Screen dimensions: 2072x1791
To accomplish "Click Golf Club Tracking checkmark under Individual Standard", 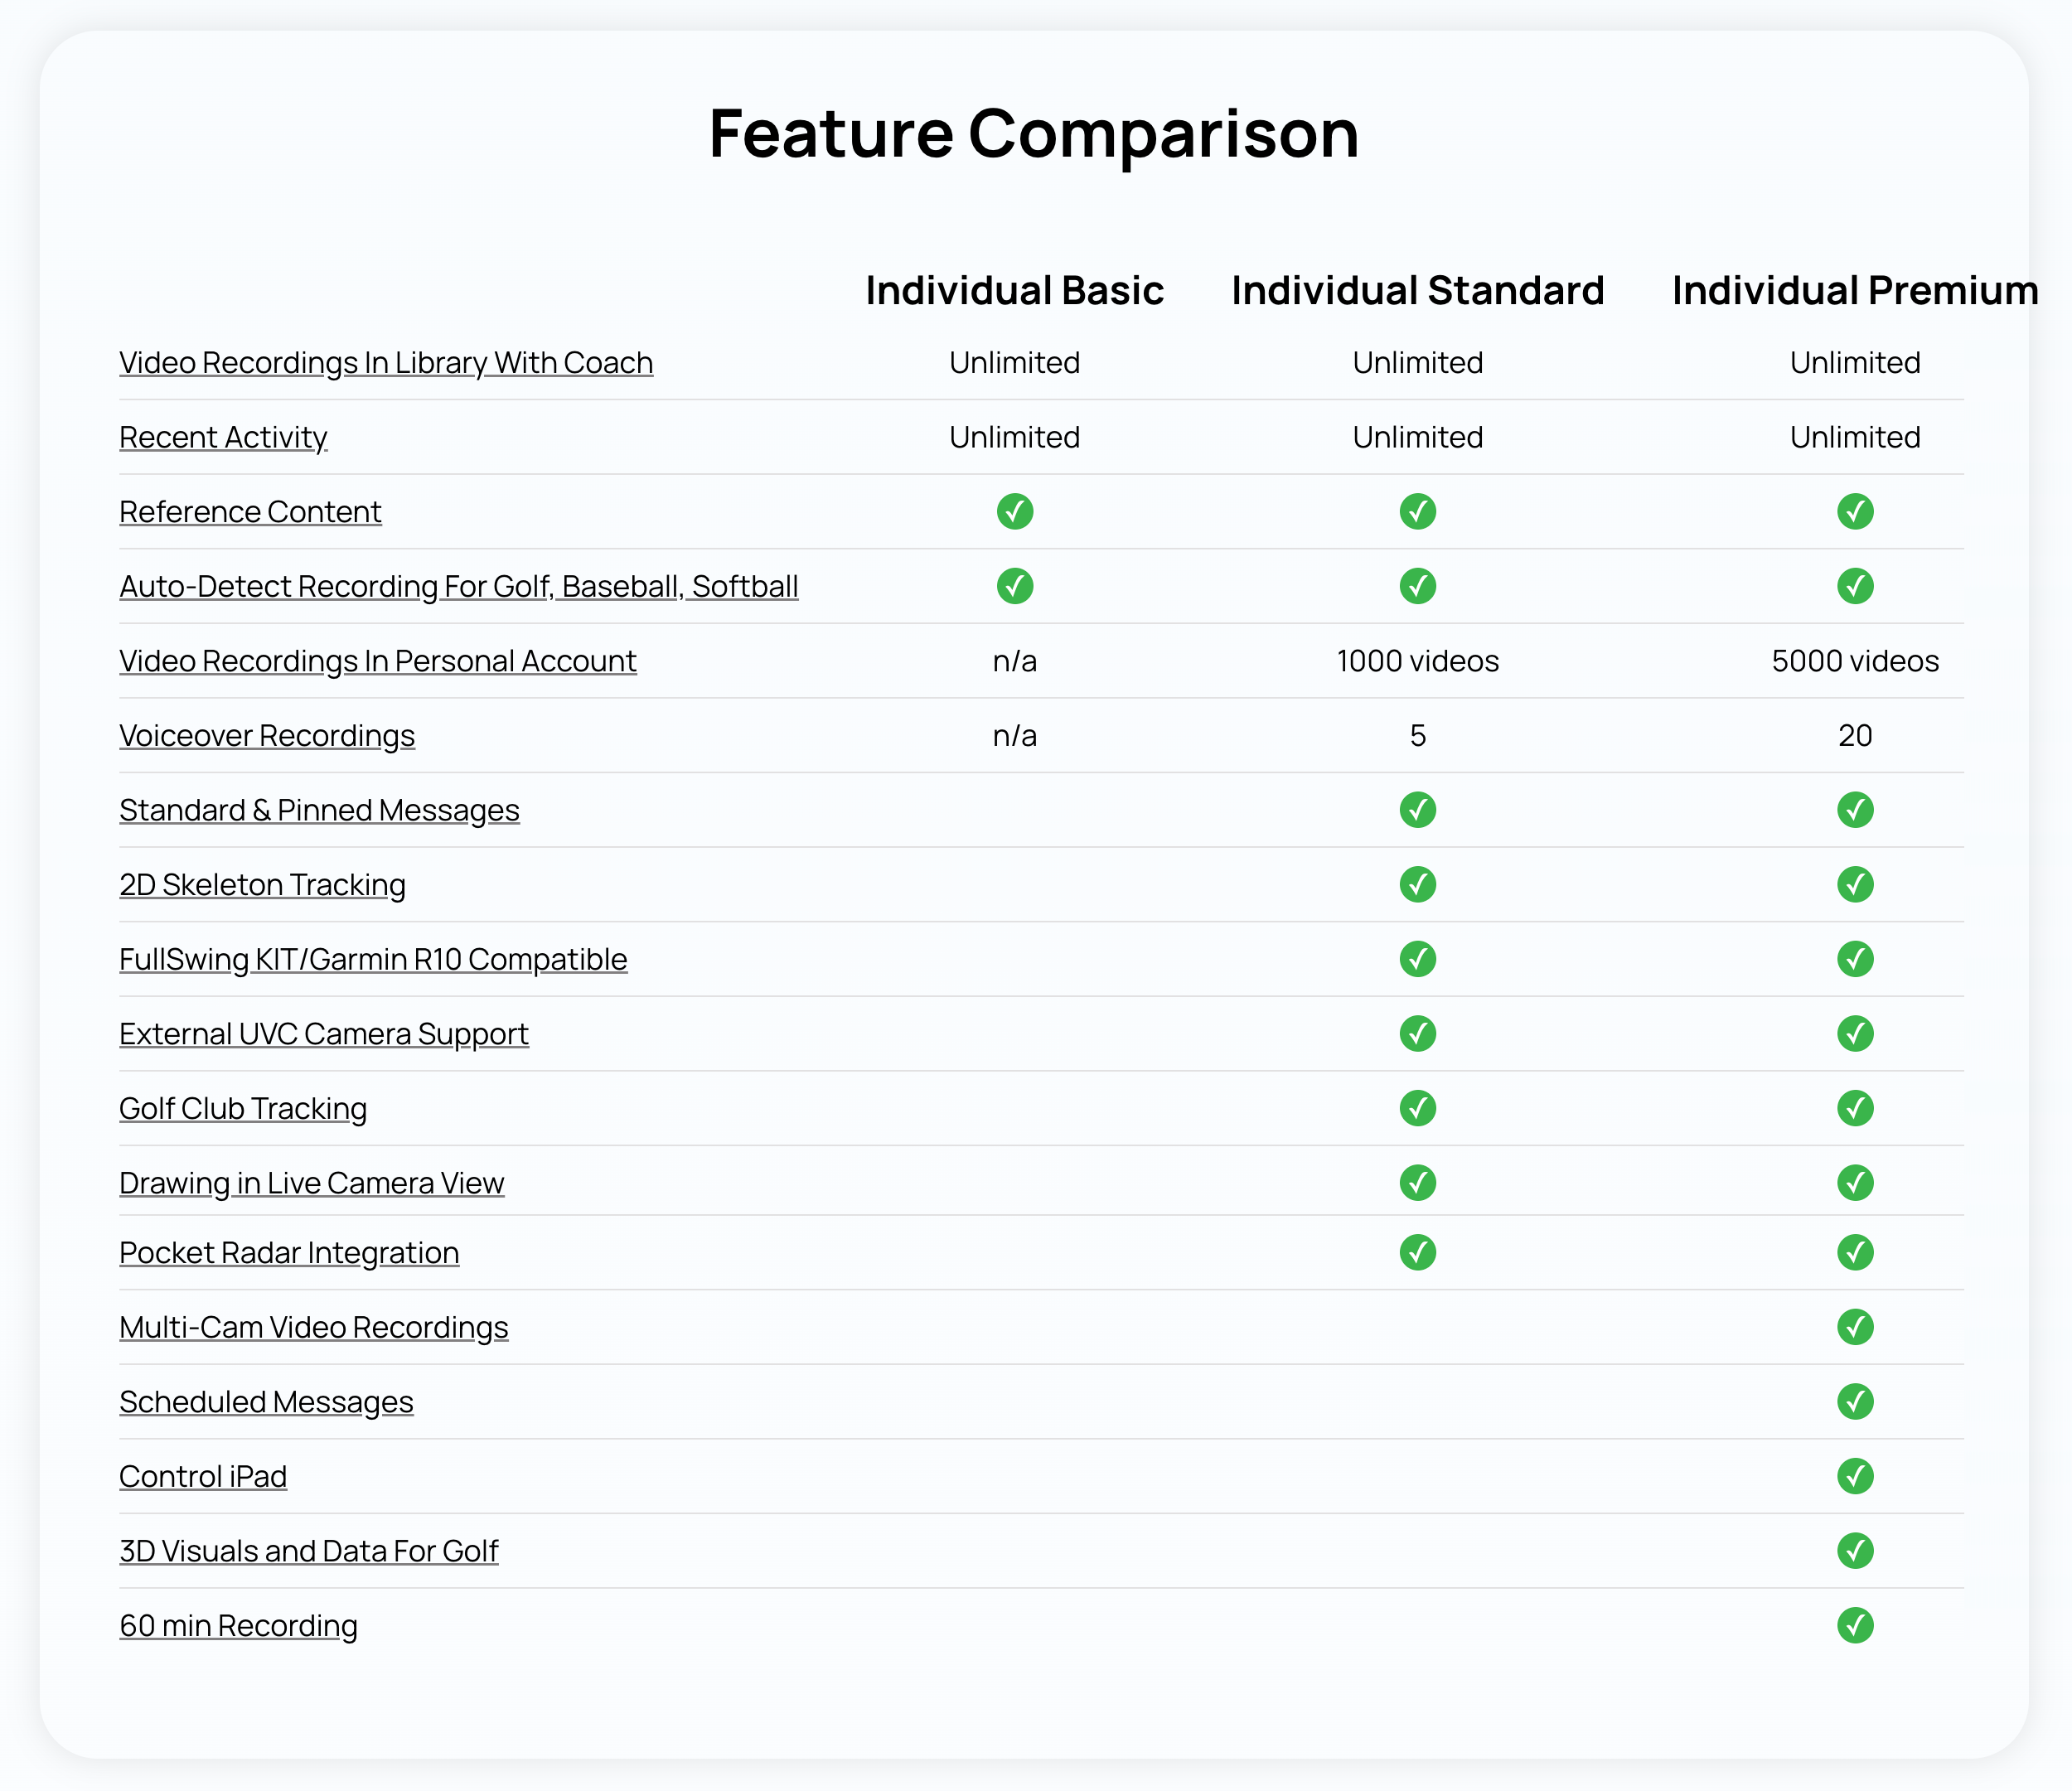I will (x=1417, y=1108).
